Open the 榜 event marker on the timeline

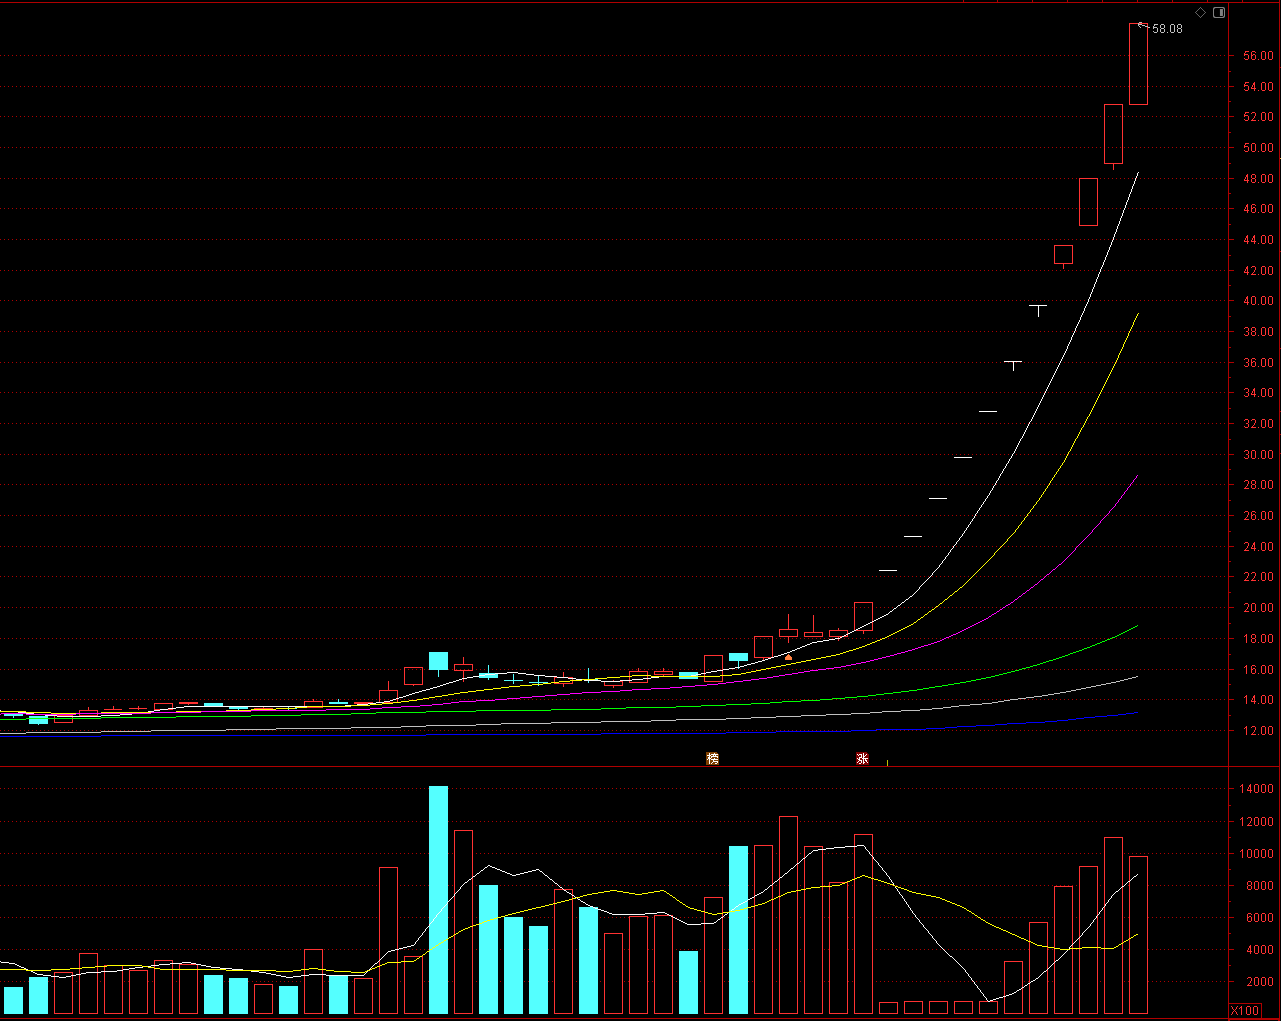tap(712, 759)
